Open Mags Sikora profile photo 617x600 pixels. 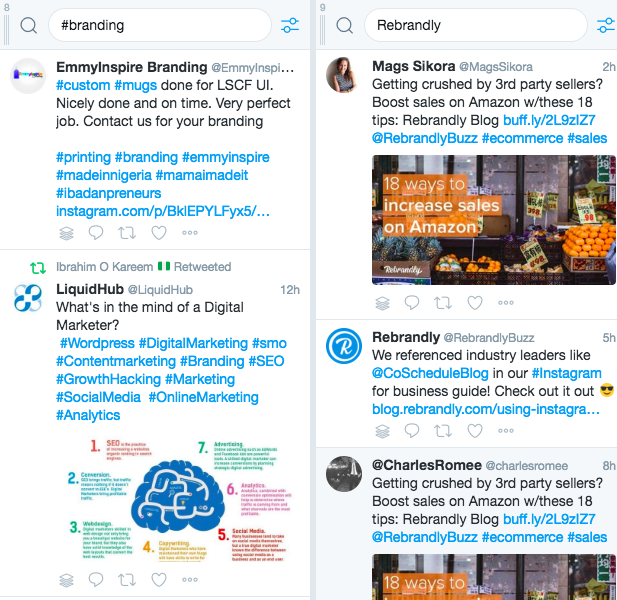[344, 75]
